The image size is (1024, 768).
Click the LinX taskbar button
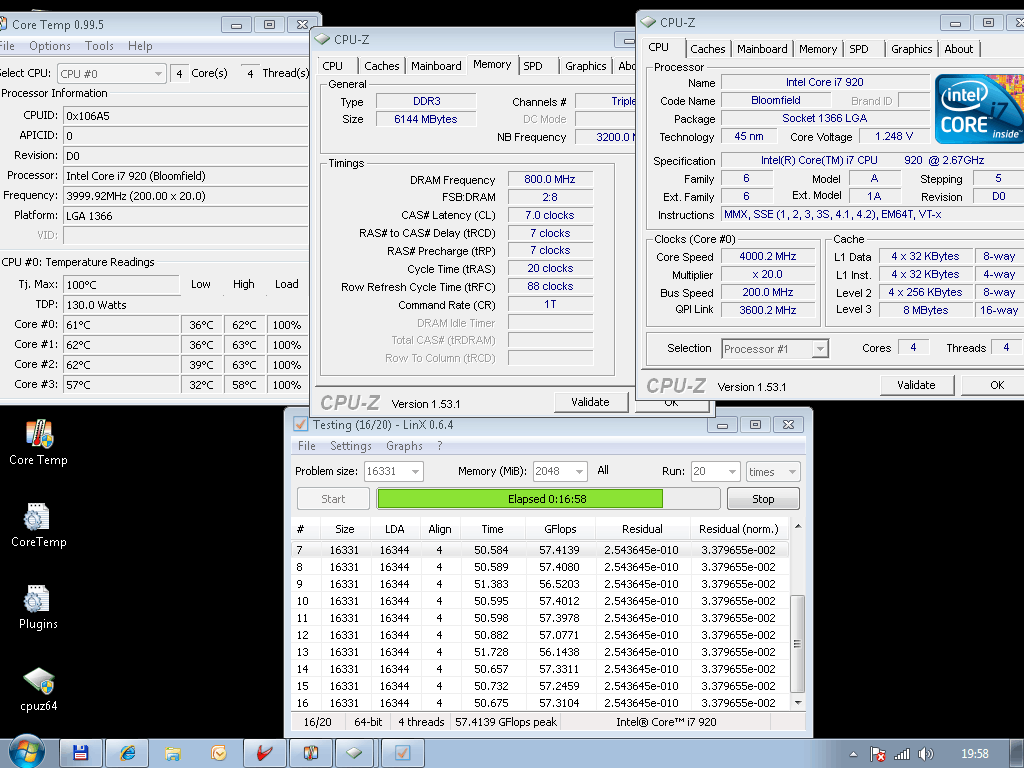(x=402, y=752)
